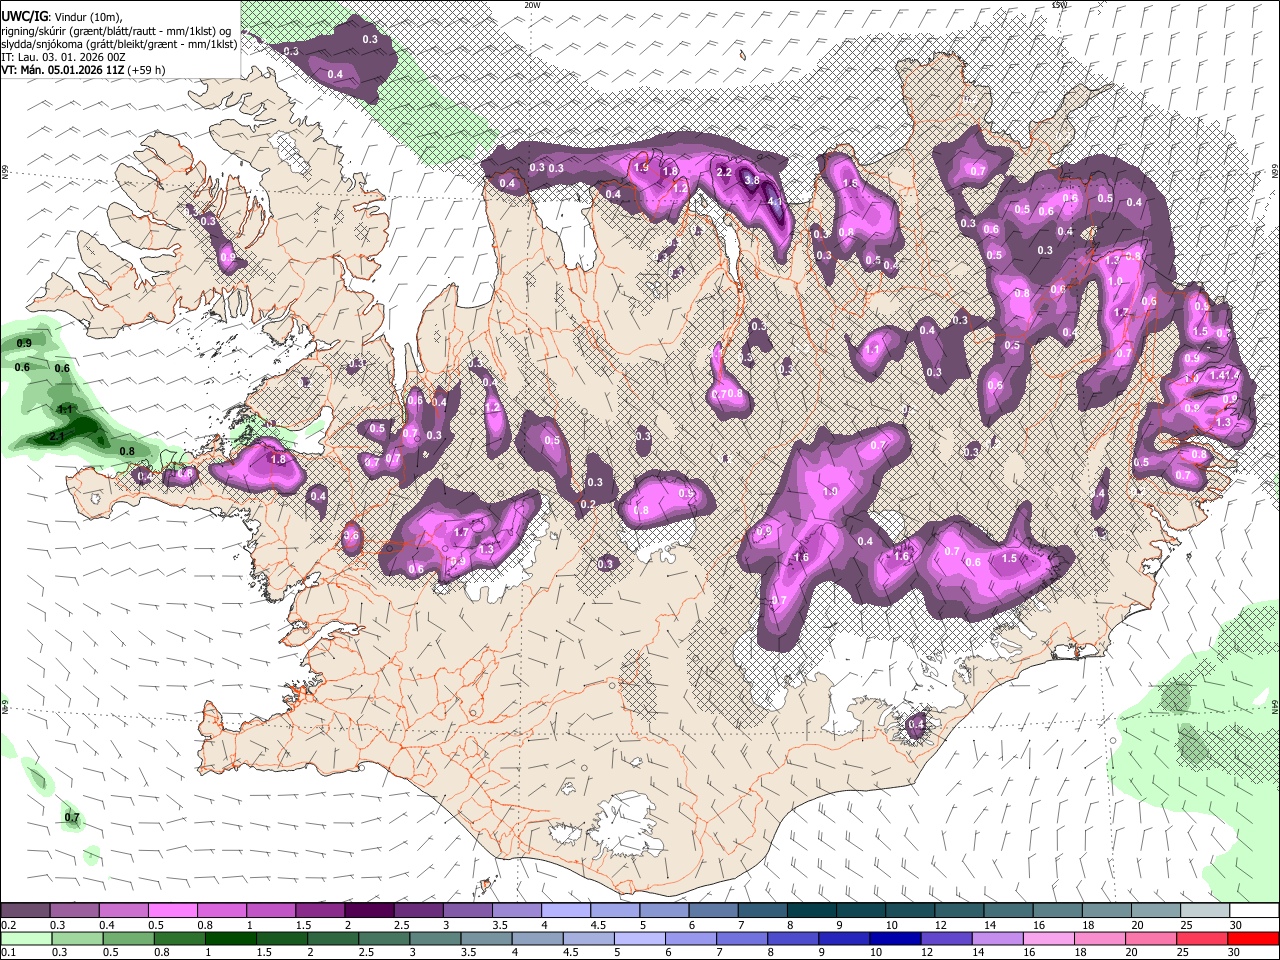Select the pale lavender swatch between 4 and 4.5 in upper scale

pos(565,911)
